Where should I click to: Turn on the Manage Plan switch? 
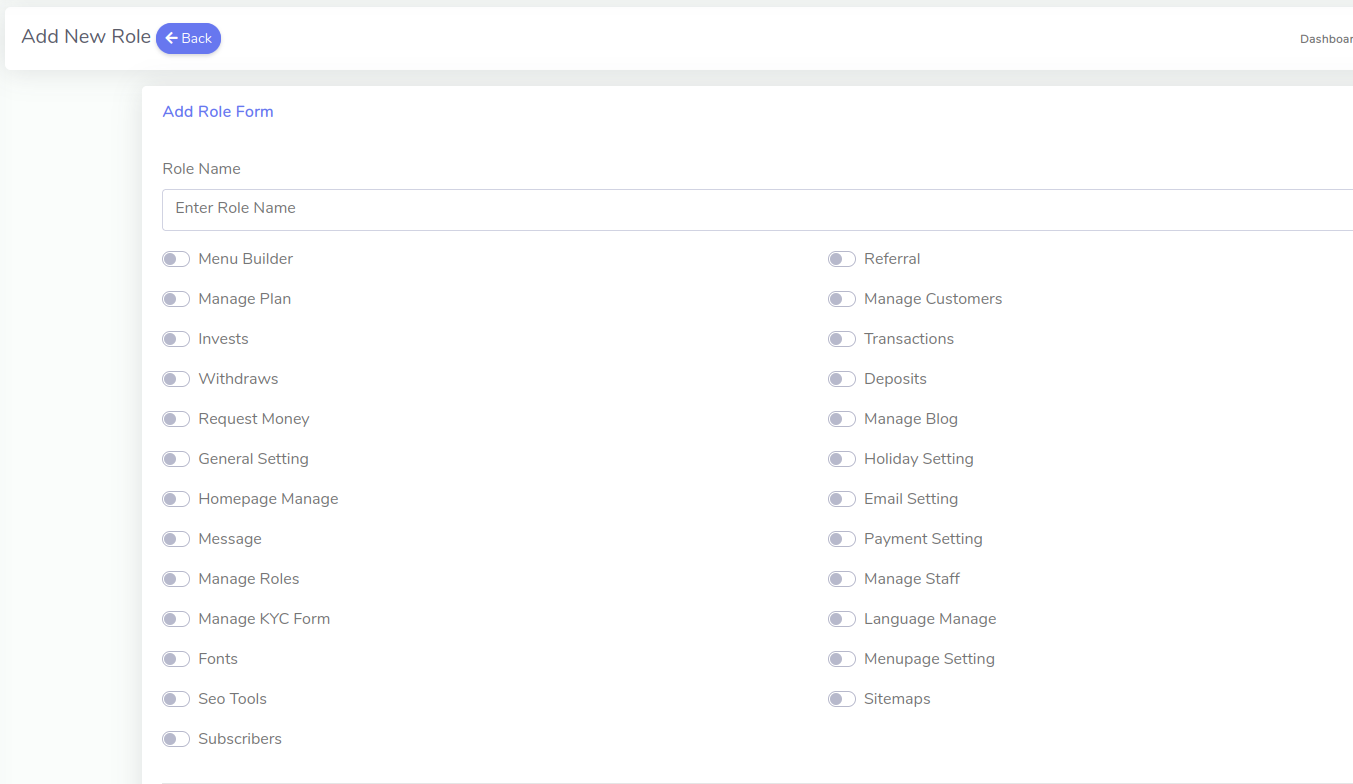coord(176,299)
